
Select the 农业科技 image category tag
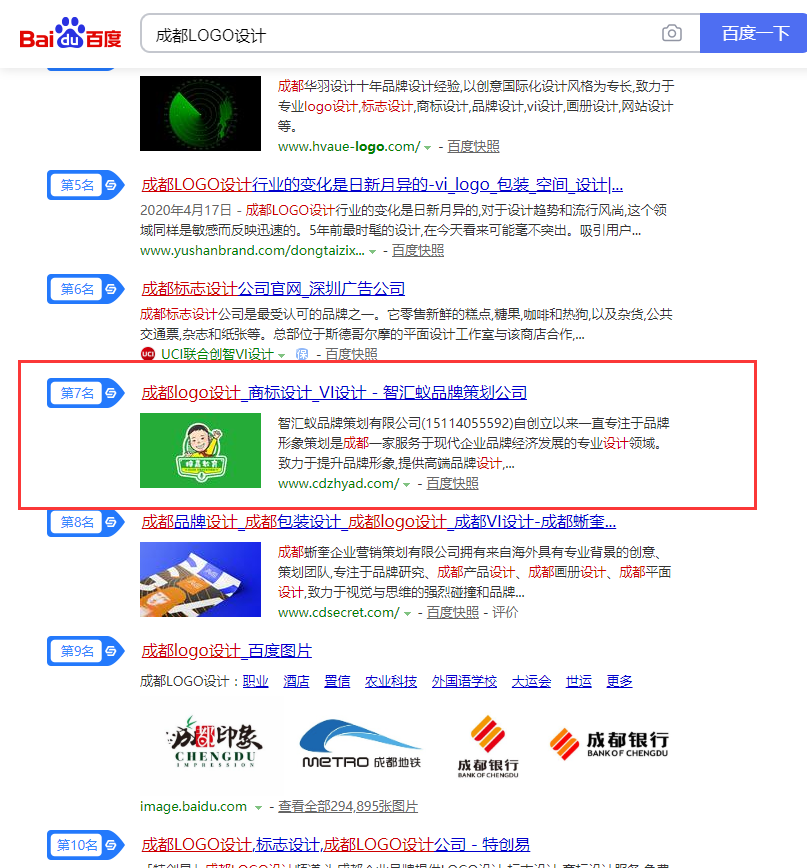pyautogui.click(x=391, y=681)
